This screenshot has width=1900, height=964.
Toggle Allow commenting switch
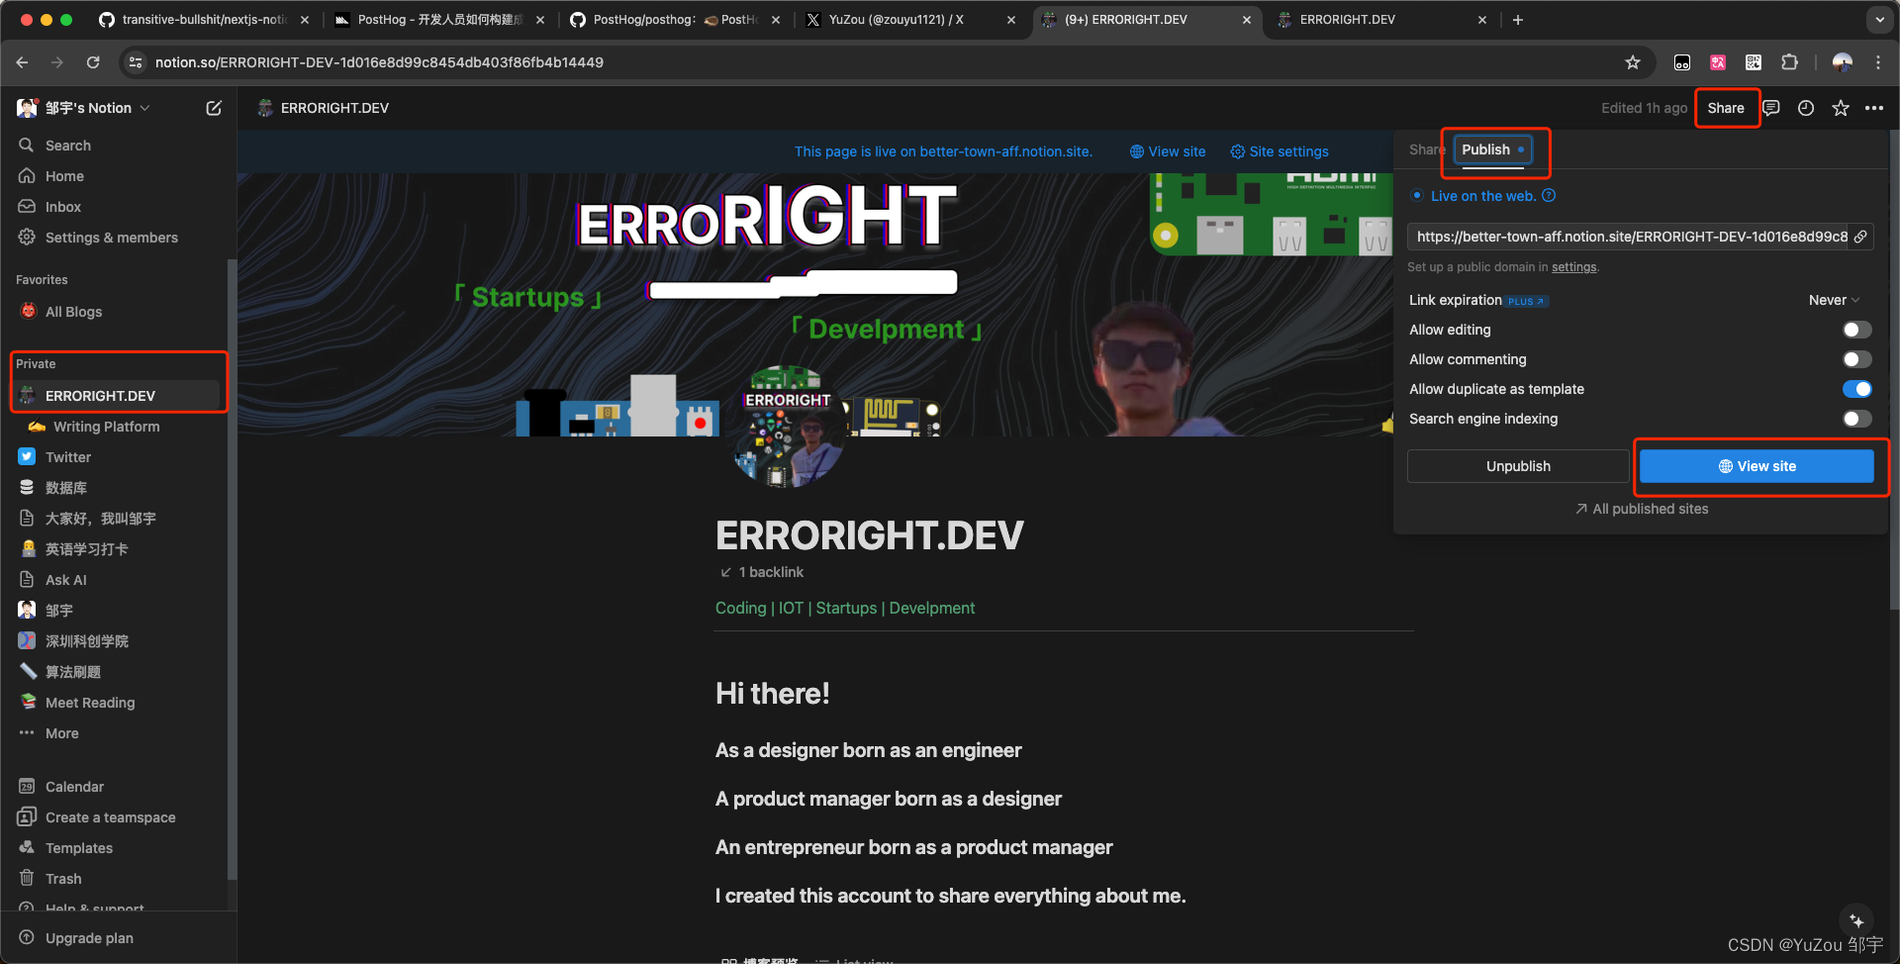1857,360
